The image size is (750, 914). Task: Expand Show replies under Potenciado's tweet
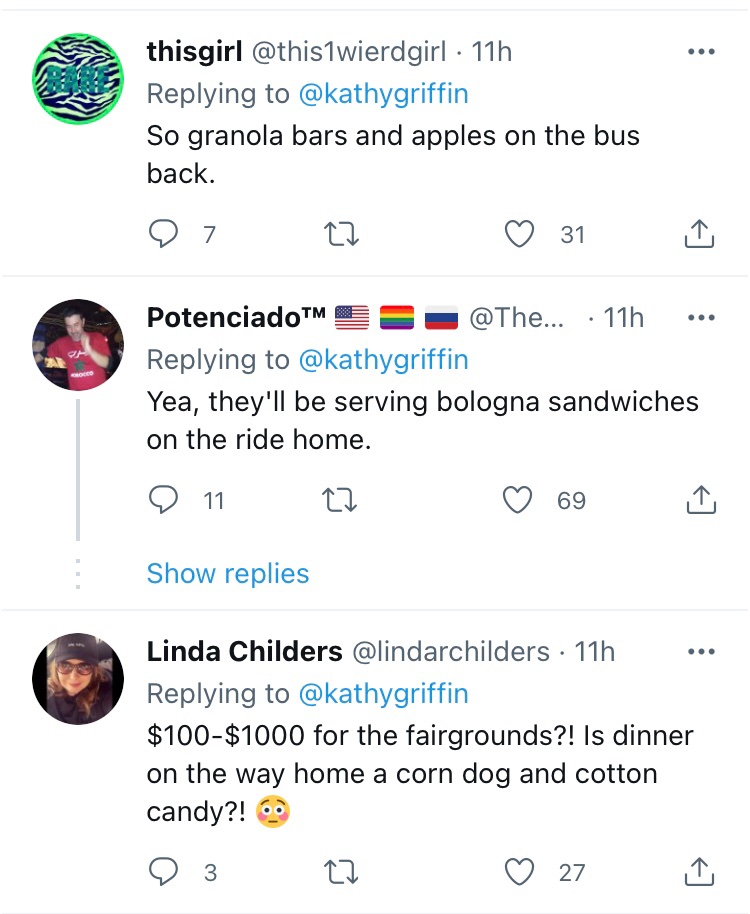pyautogui.click(x=228, y=573)
